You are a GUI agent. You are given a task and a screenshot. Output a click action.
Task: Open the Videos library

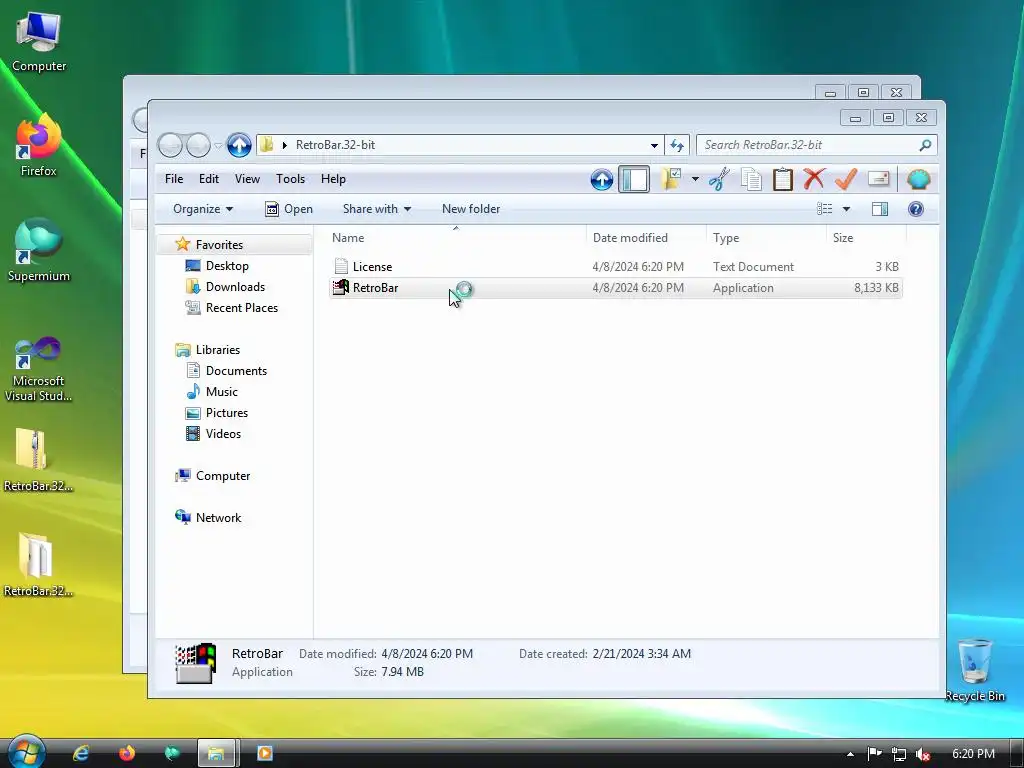[223, 434]
